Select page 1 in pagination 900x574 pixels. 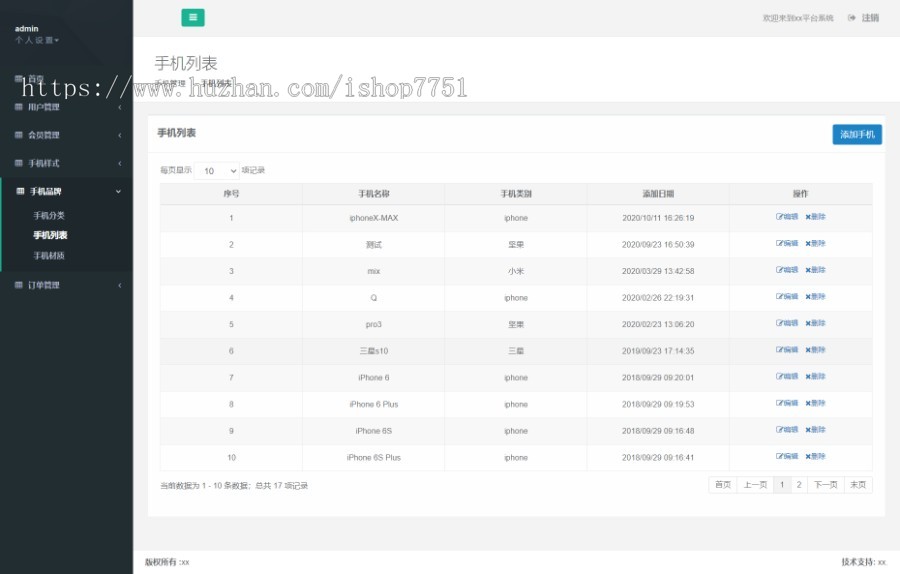pyautogui.click(x=782, y=484)
